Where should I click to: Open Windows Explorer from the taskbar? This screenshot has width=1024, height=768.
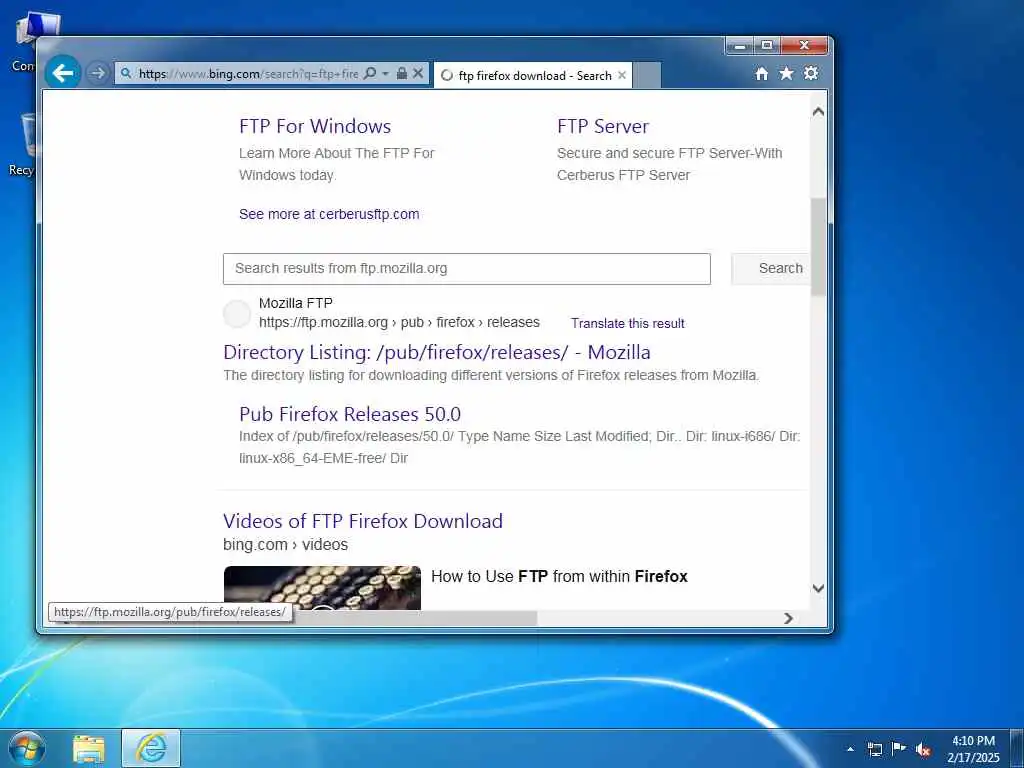[89, 749]
